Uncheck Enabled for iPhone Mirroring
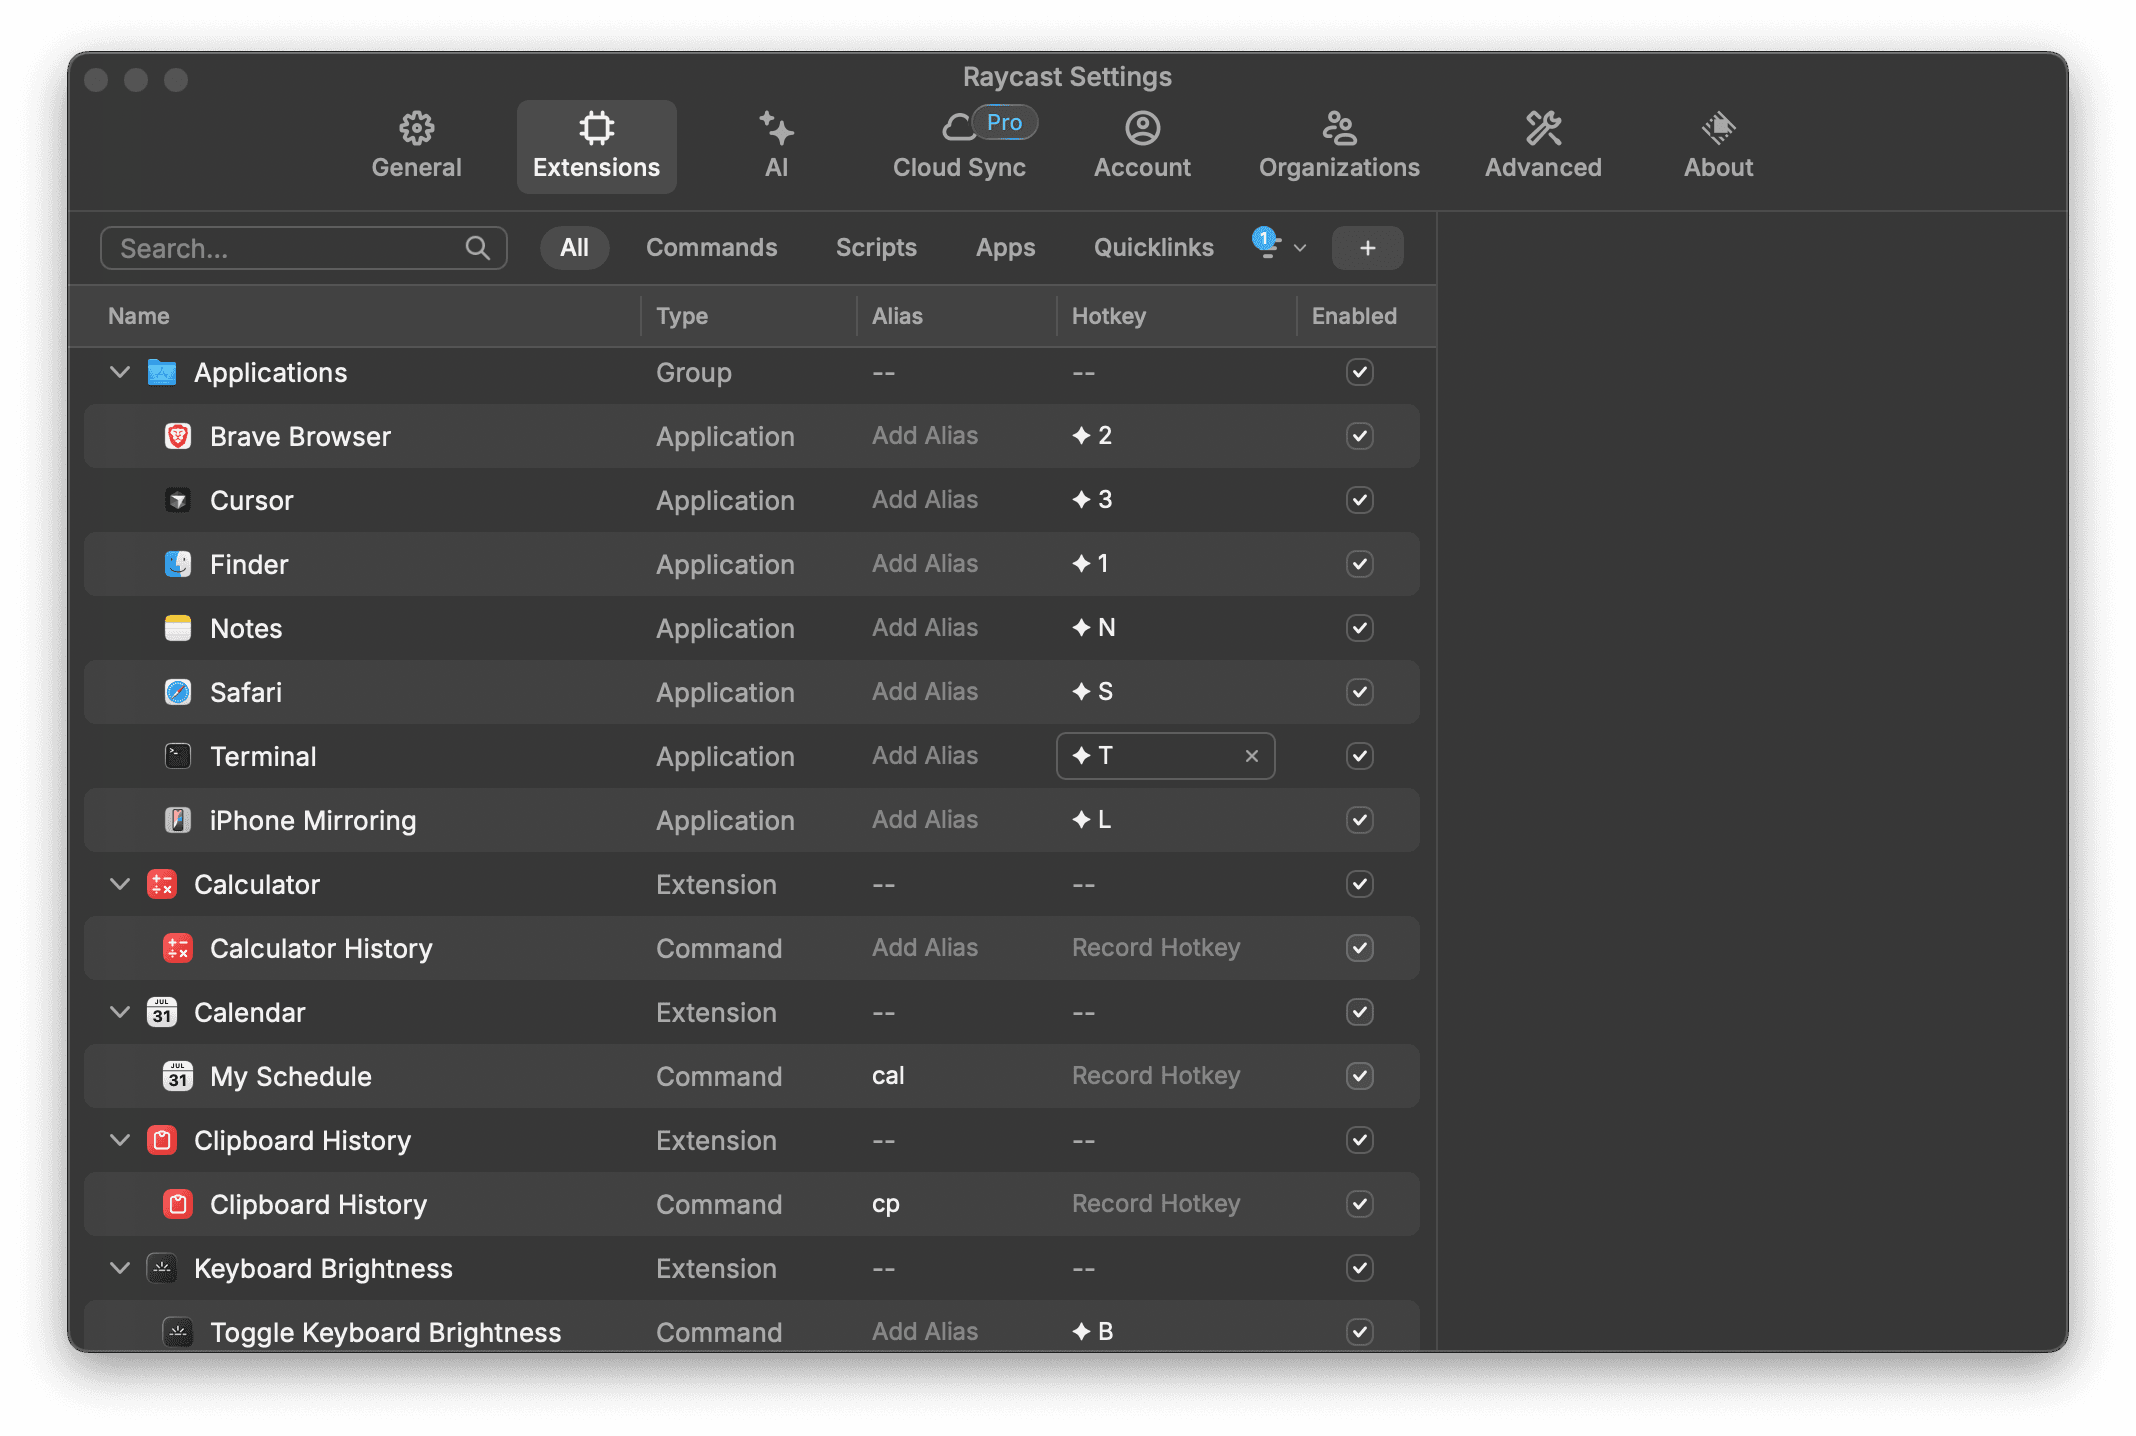Screen dimensions: 2136x1436 [1360, 820]
